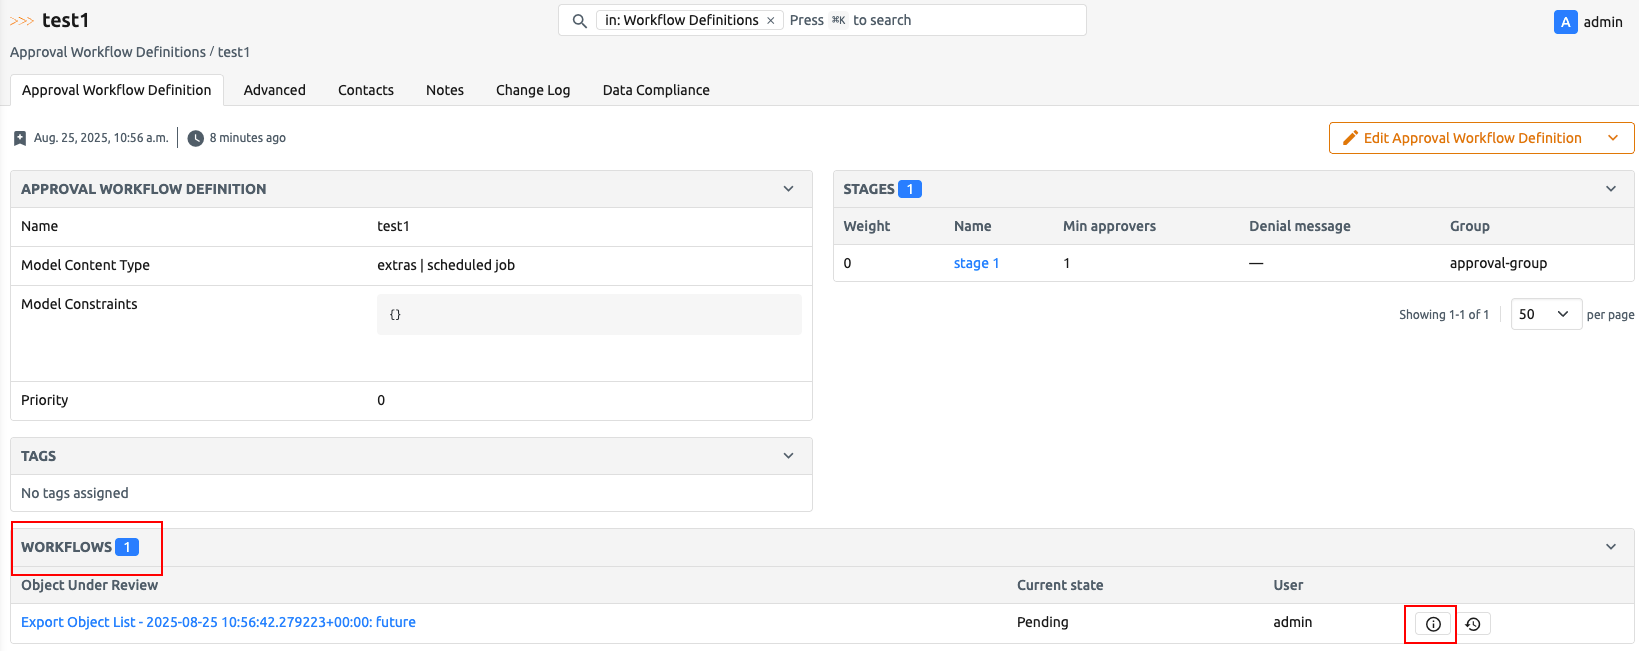The width and height of the screenshot is (1639, 651).
Task: Click the Nautobot logo arrows icon
Action: [22, 21]
